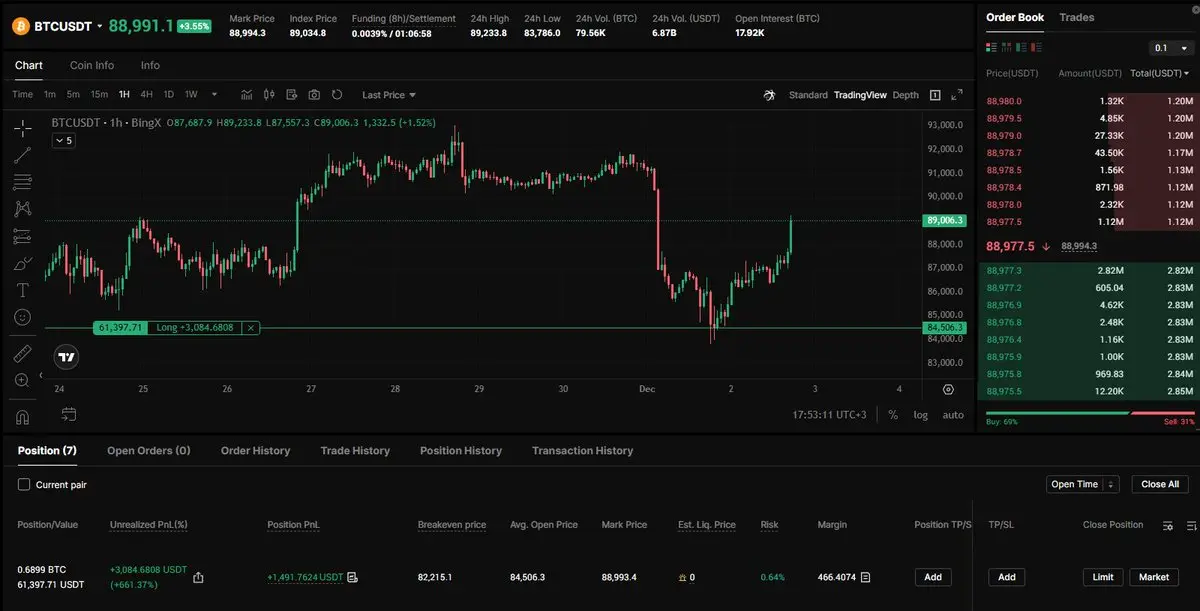Viewport: 1200px width, 611px height.
Task: Take a chart snapshot with the camera
Action: coord(314,95)
